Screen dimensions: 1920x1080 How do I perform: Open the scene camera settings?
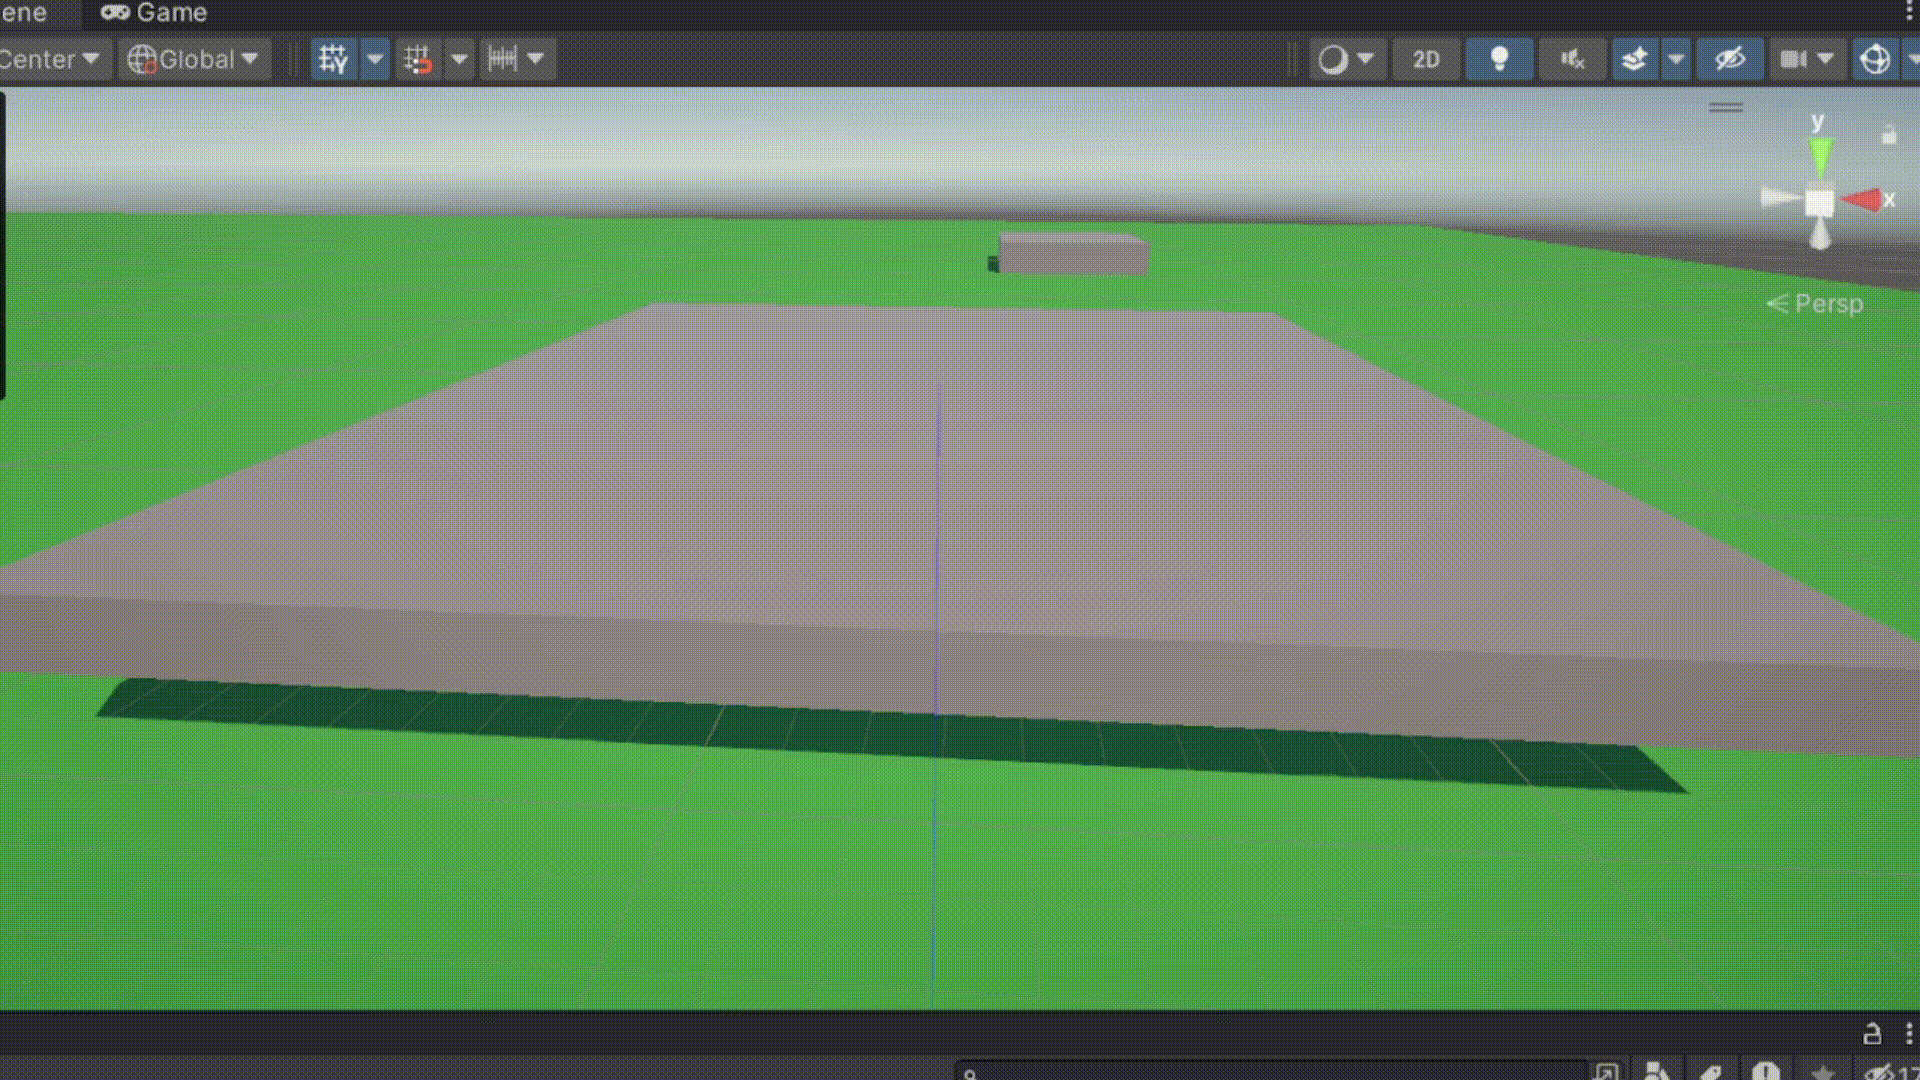(x=1800, y=59)
